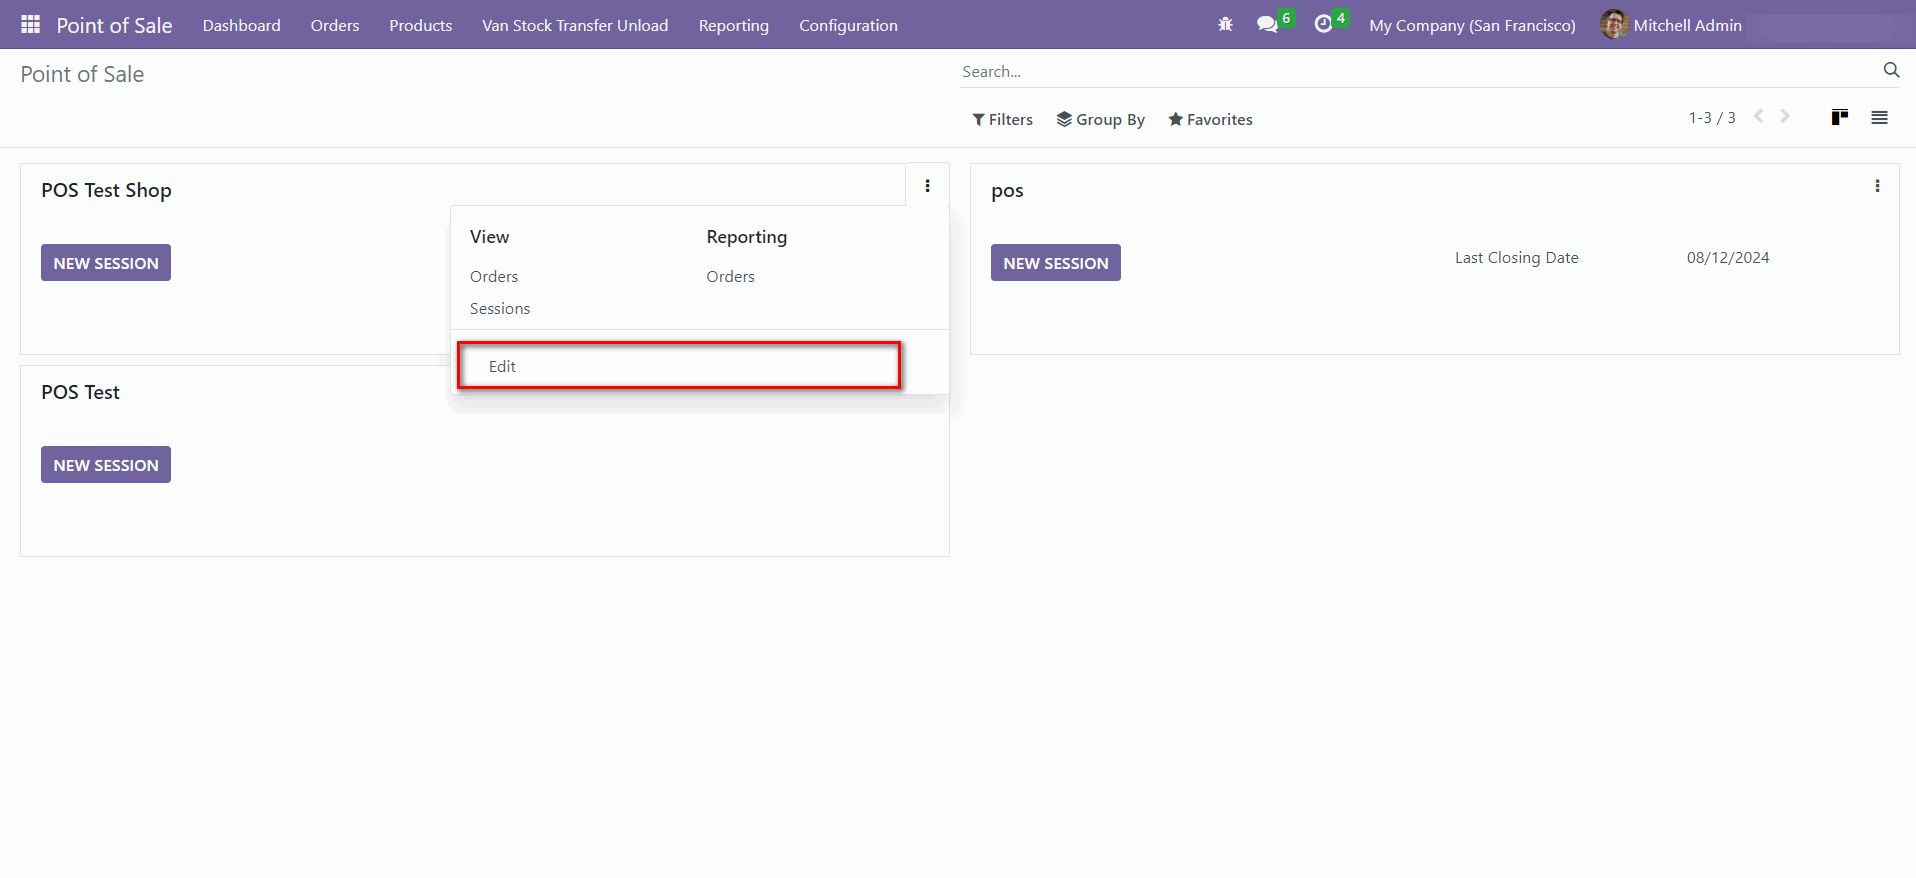This screenshot has height=878, width=1916.
Task: Choose Edit in the card menu
Action: [502, 366]
